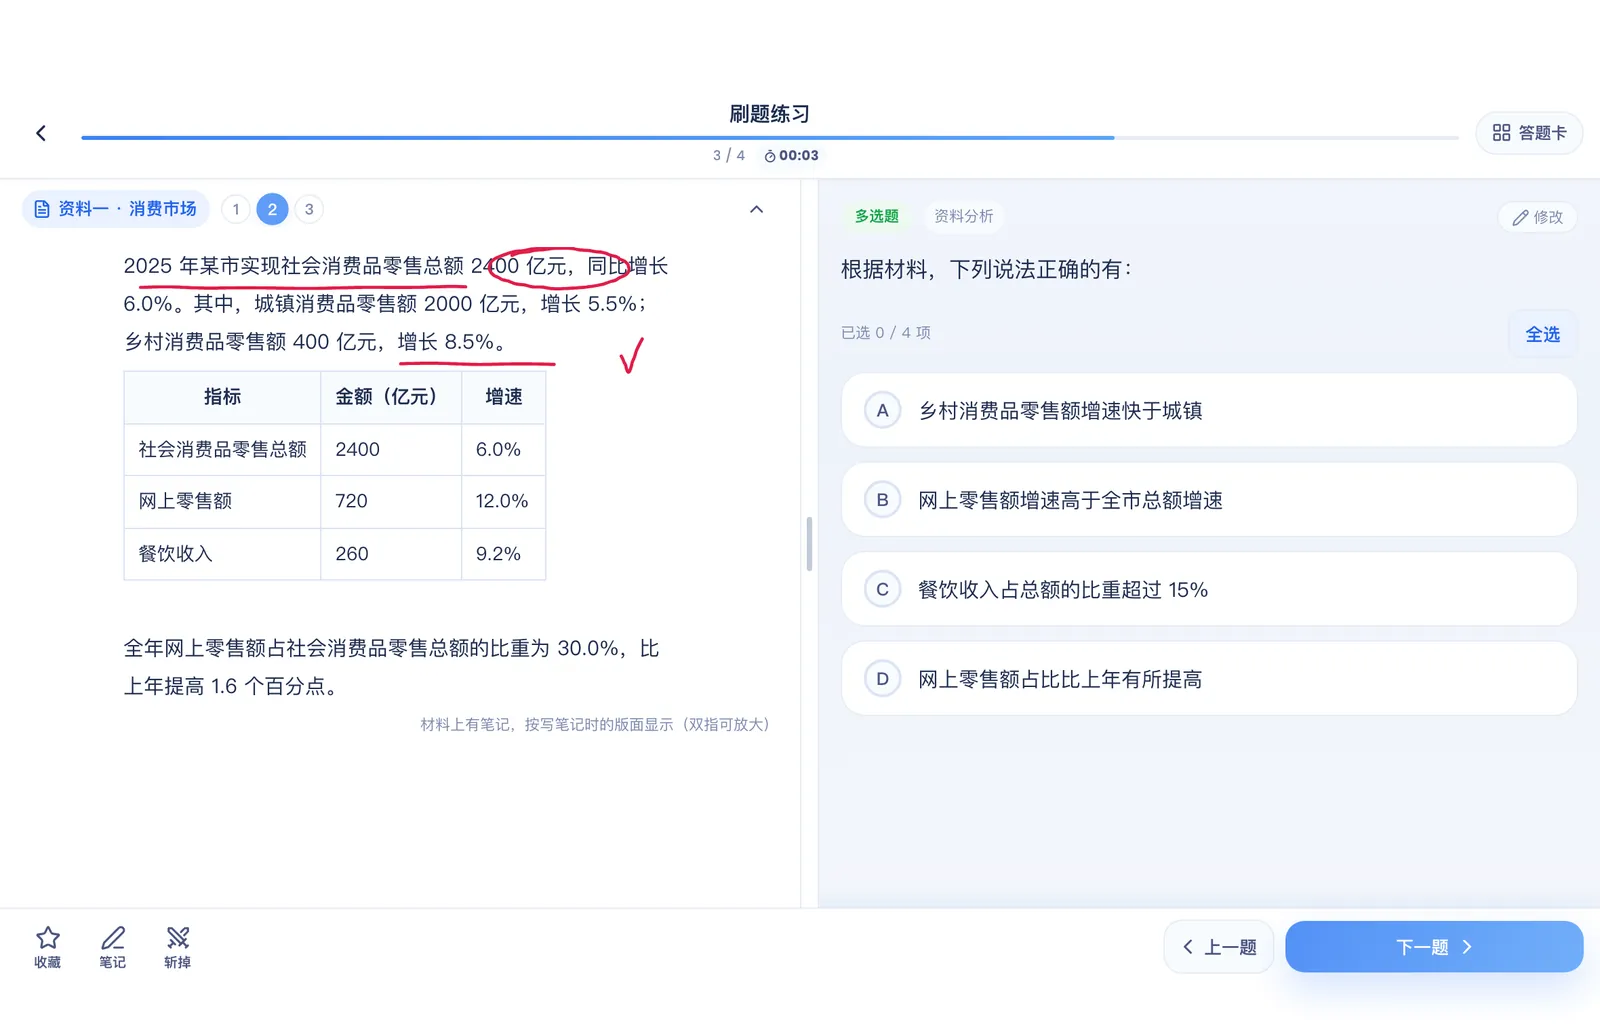Viewport: 1600px width, 1031px height.
Task: Select option C 餐饮收入占总额的比重超过 15%
Action: (1209, 589)
